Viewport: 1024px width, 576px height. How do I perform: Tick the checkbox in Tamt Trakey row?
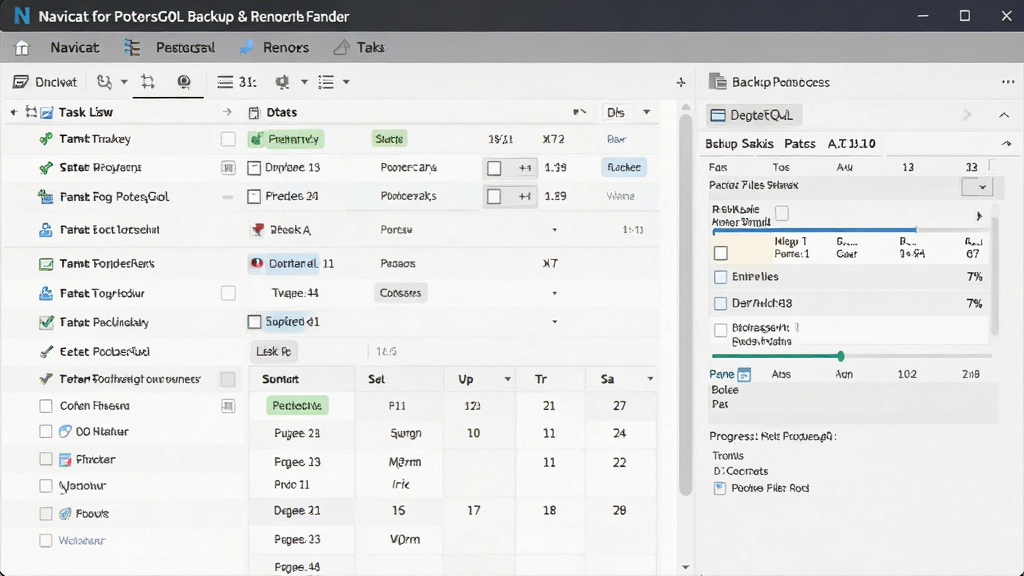pyautogui.click(x=228, y=139)
